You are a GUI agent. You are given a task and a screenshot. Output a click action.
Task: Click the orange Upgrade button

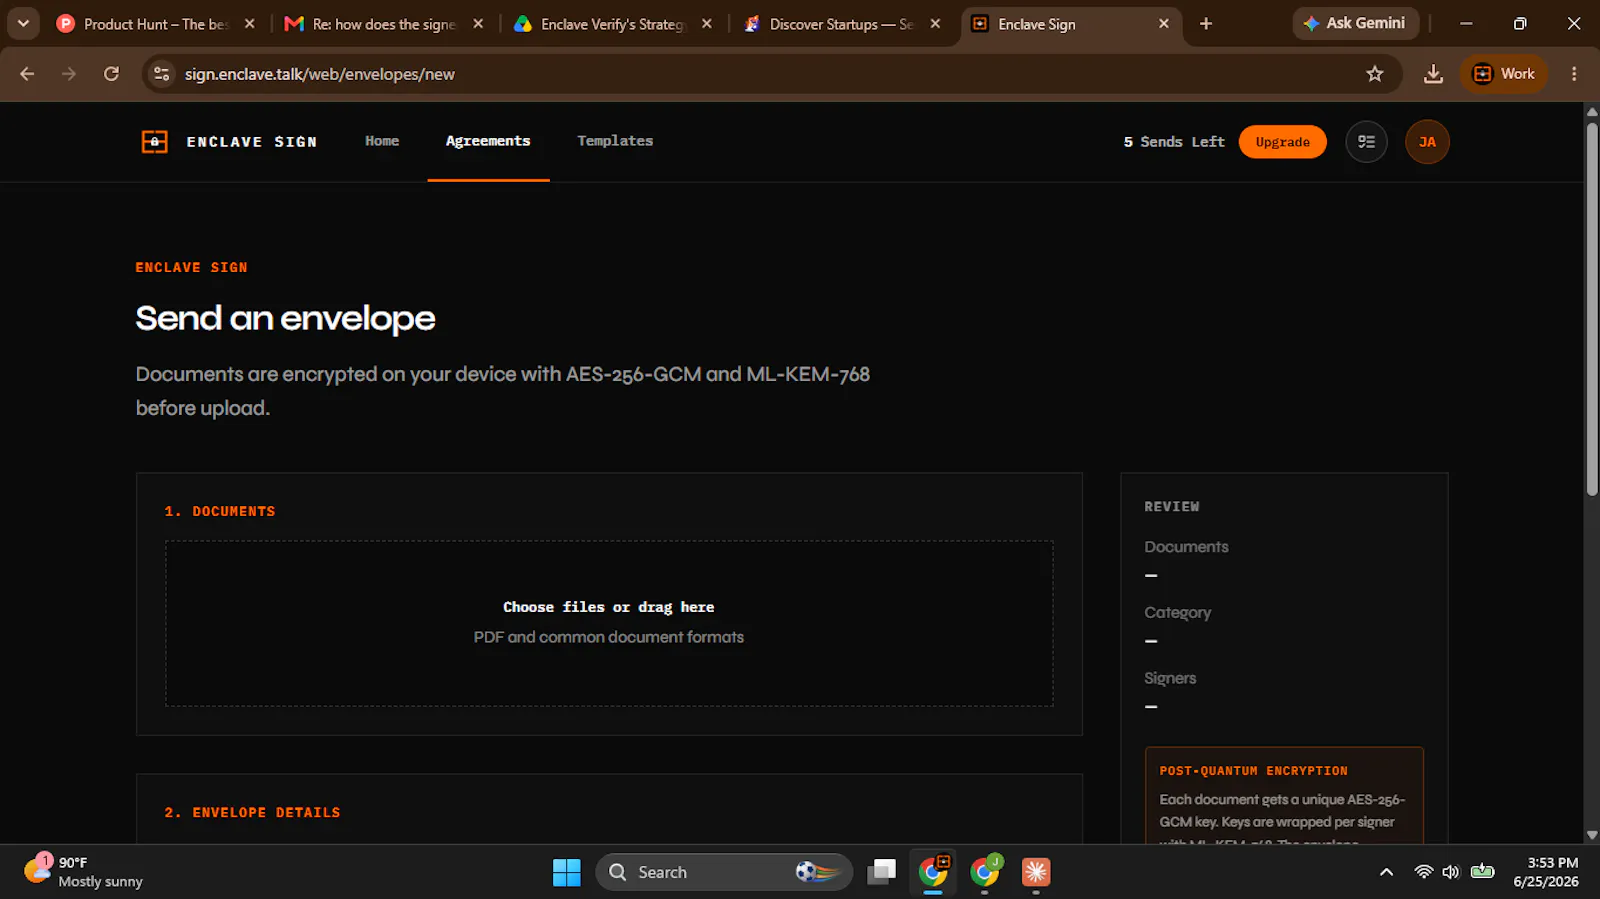coord(1282,142)
